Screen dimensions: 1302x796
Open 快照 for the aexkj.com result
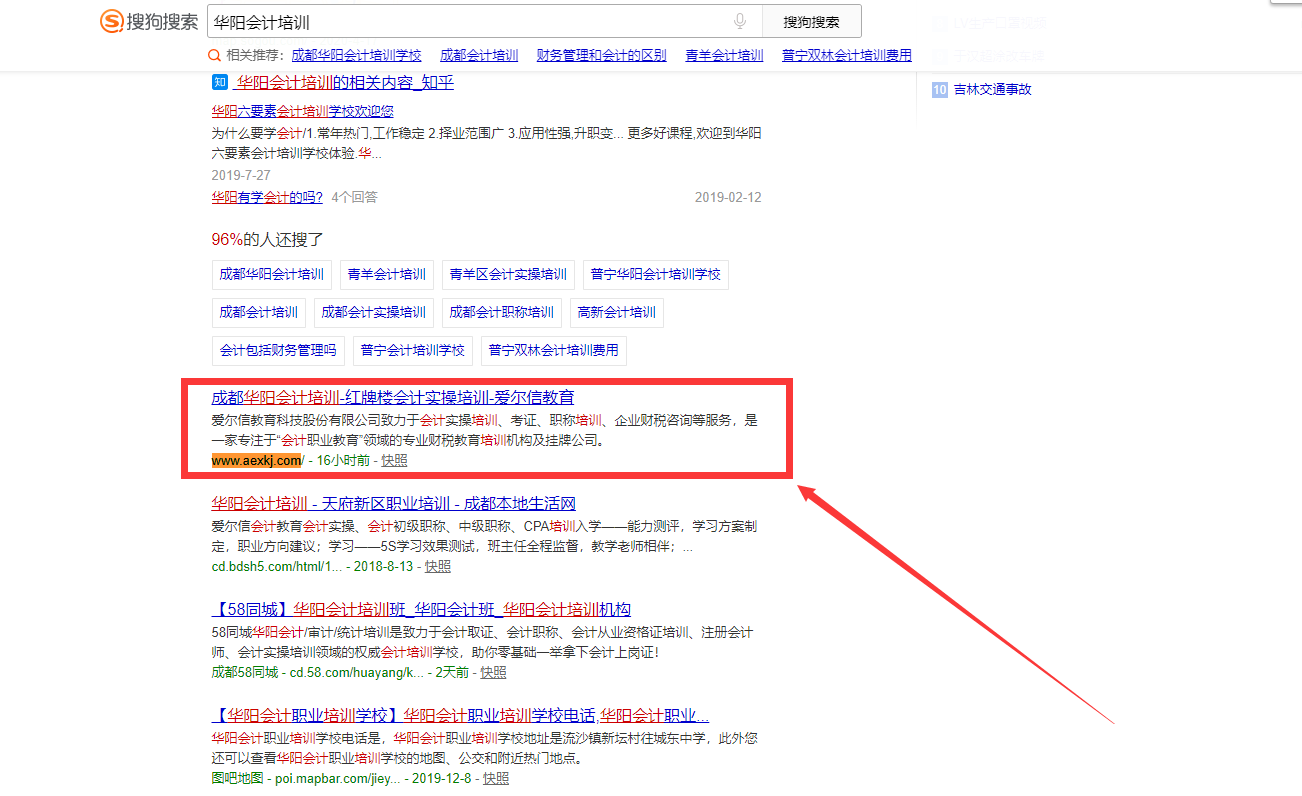[394, 460]
